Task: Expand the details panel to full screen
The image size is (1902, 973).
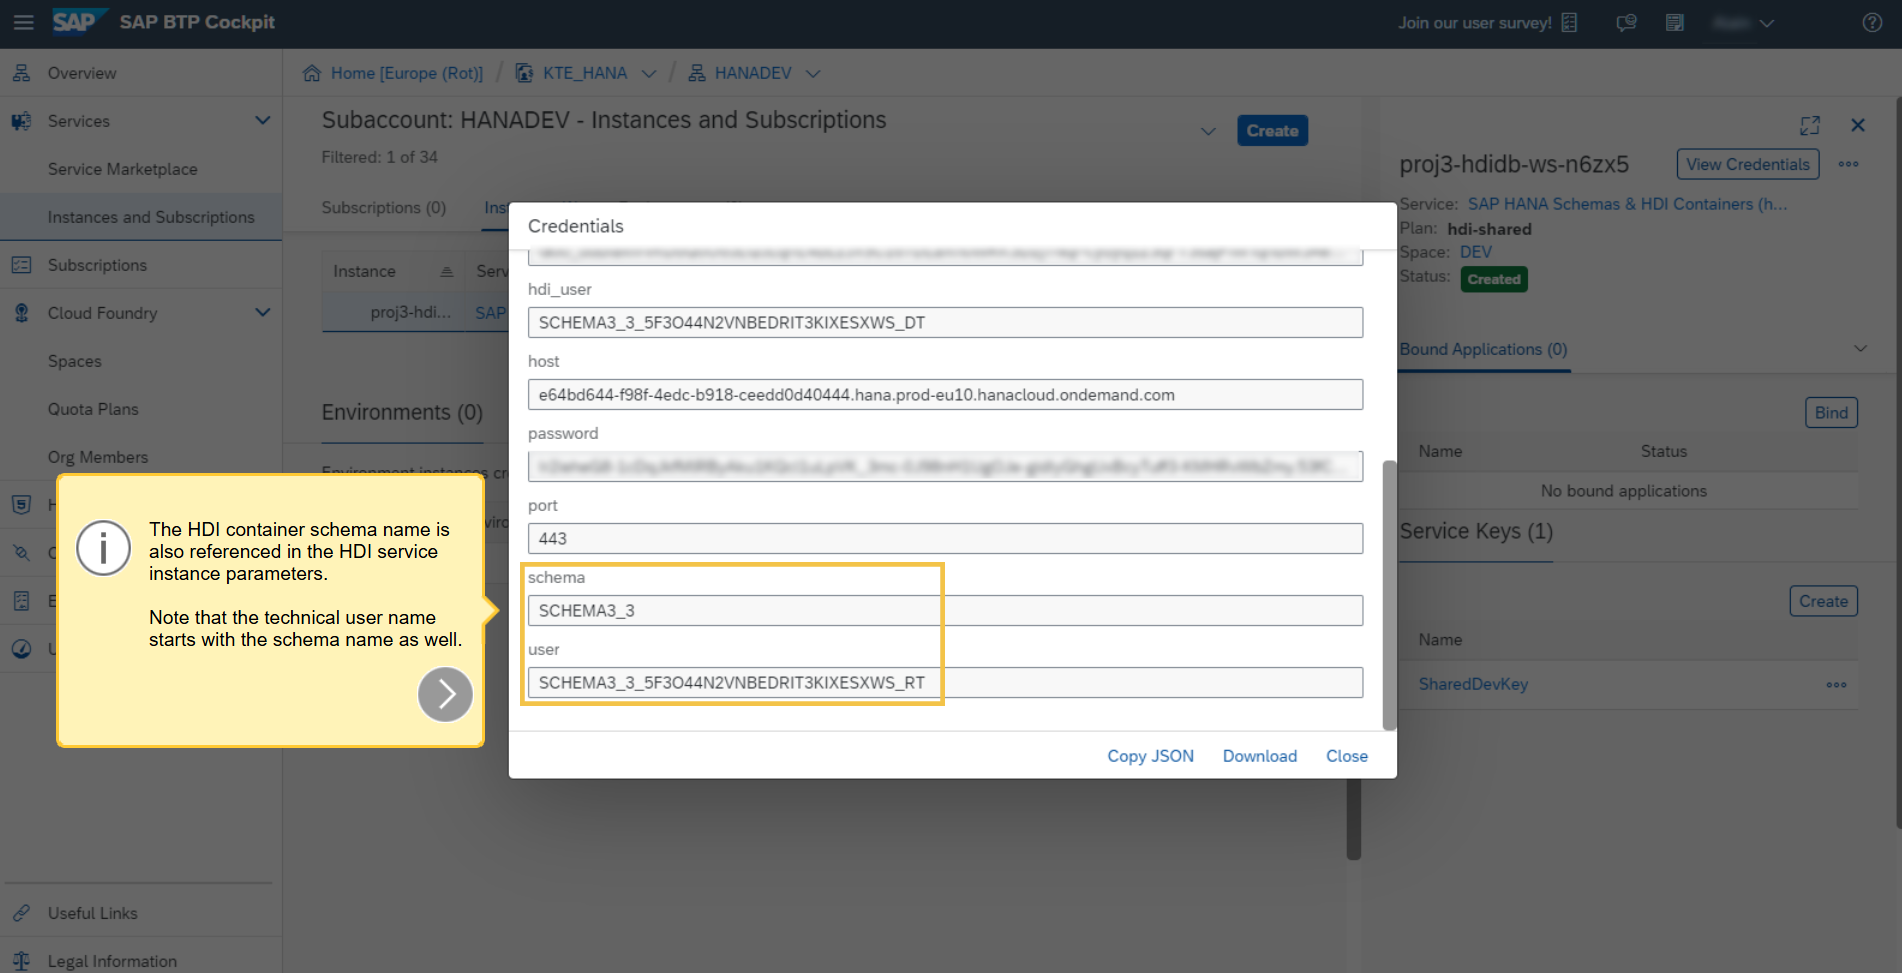Action: pyautogui.click(x=1810, y=125)
